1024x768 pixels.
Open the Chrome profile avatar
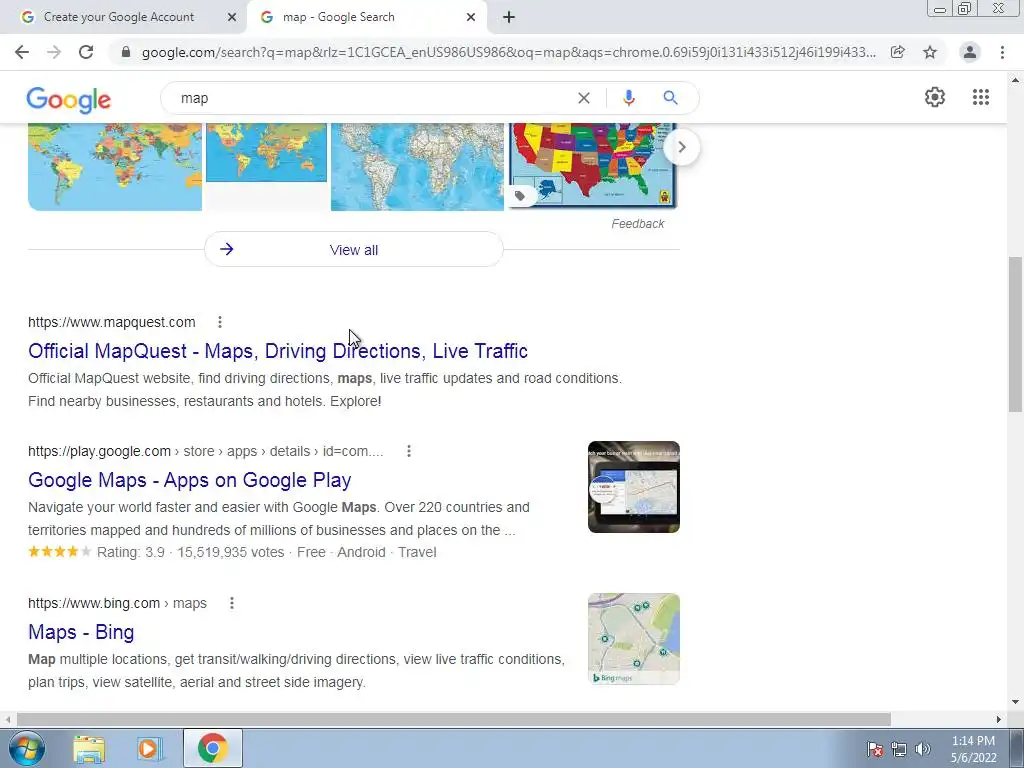[970, 52]
